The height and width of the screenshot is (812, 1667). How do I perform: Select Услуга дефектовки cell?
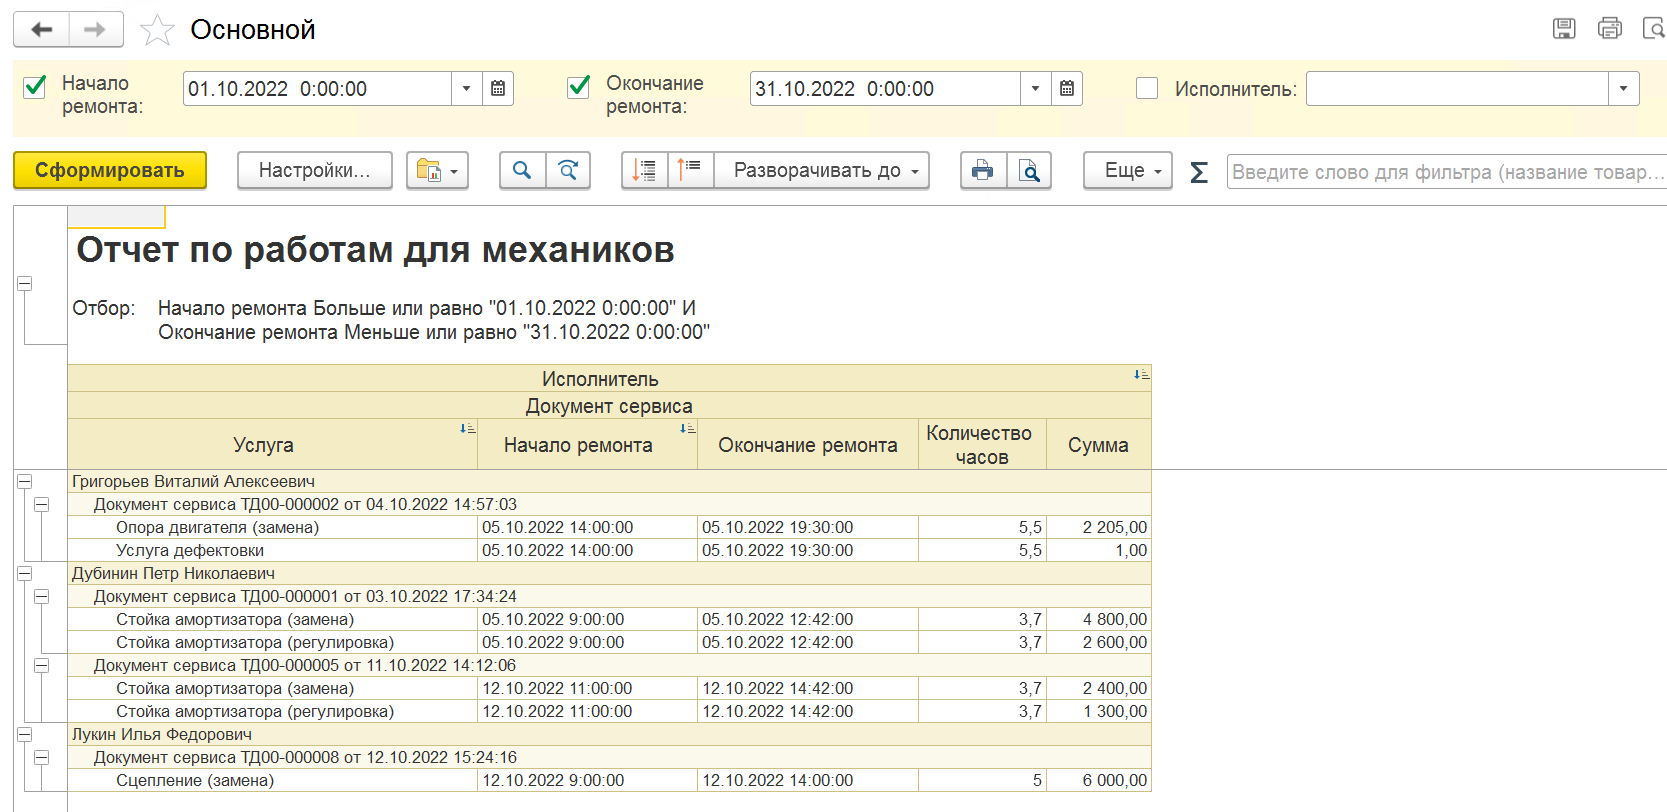coord(272,550)
